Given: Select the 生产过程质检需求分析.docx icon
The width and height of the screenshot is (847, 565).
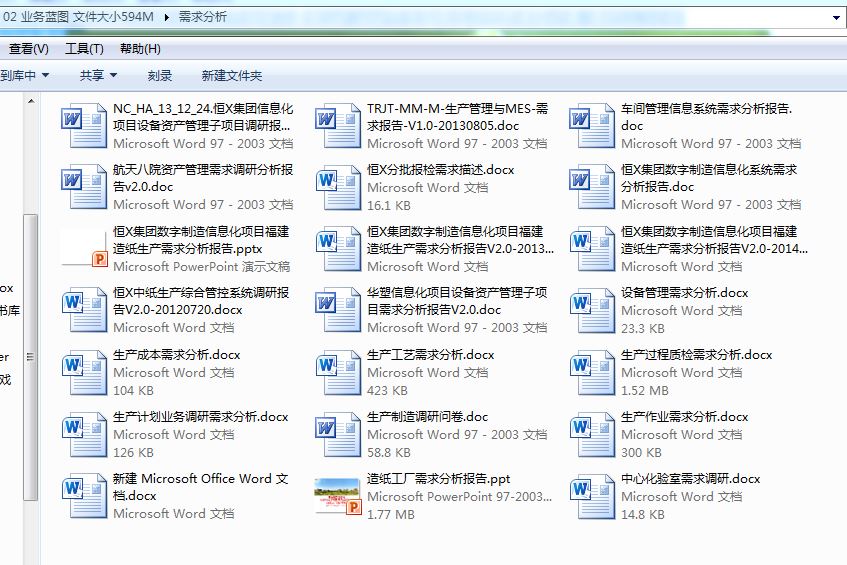Looking at the screenshot, I should coord(591,372).
